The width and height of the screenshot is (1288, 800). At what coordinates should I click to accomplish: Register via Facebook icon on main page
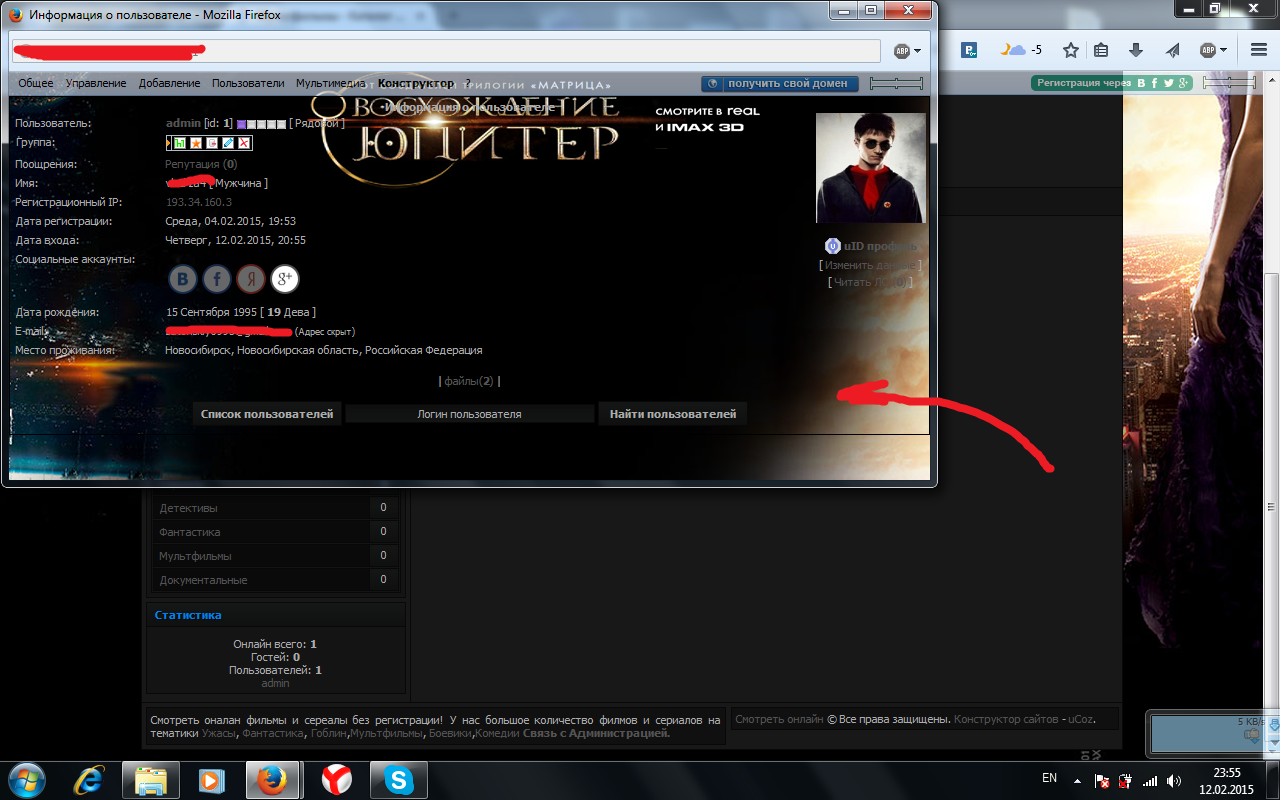(x=1155, y=83)
